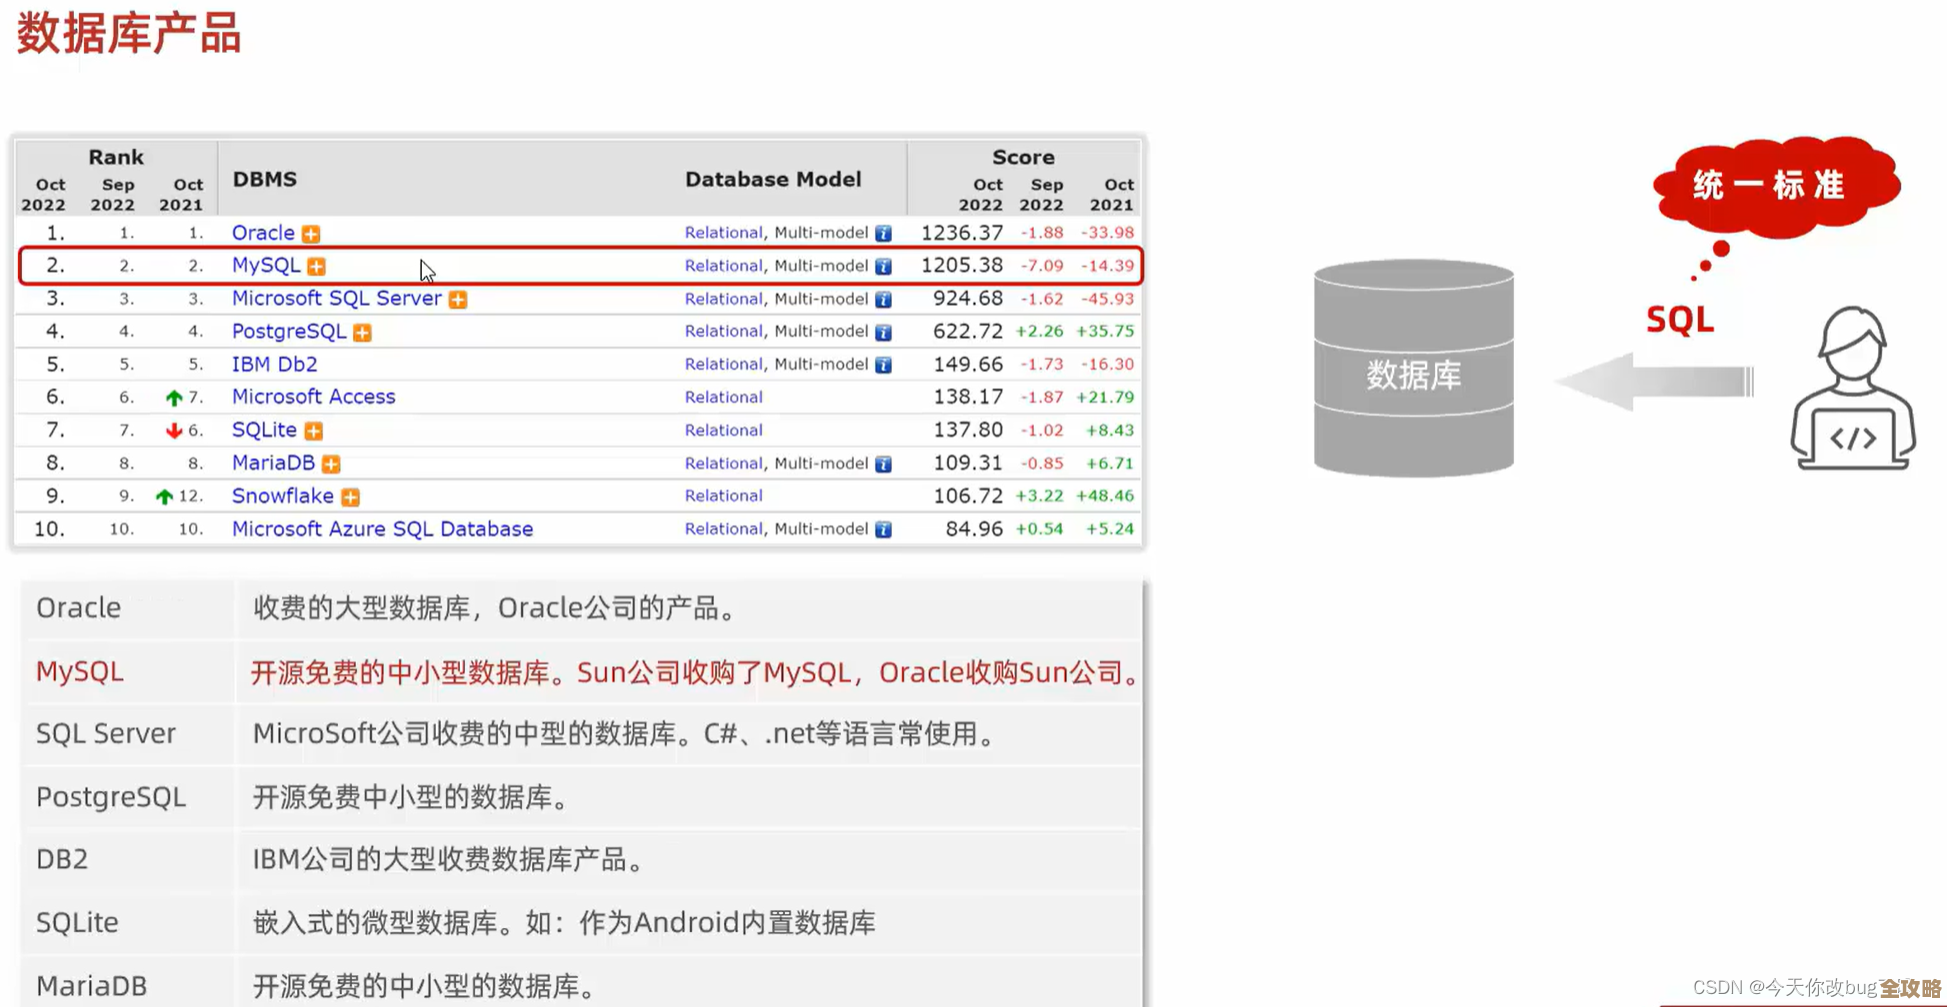Image resolution: width=1947 pixels, height=1007 pixels.
Task: Expand MySQL details via its plus icon
Action: [x=317, y=265]
